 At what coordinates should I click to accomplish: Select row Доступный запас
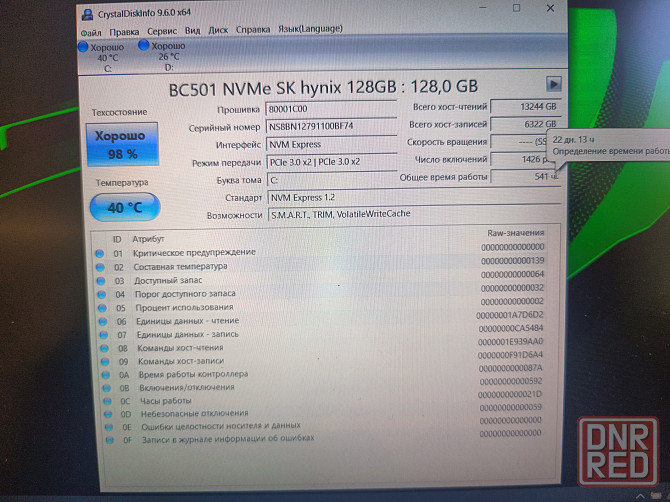[x=321, y=278]
